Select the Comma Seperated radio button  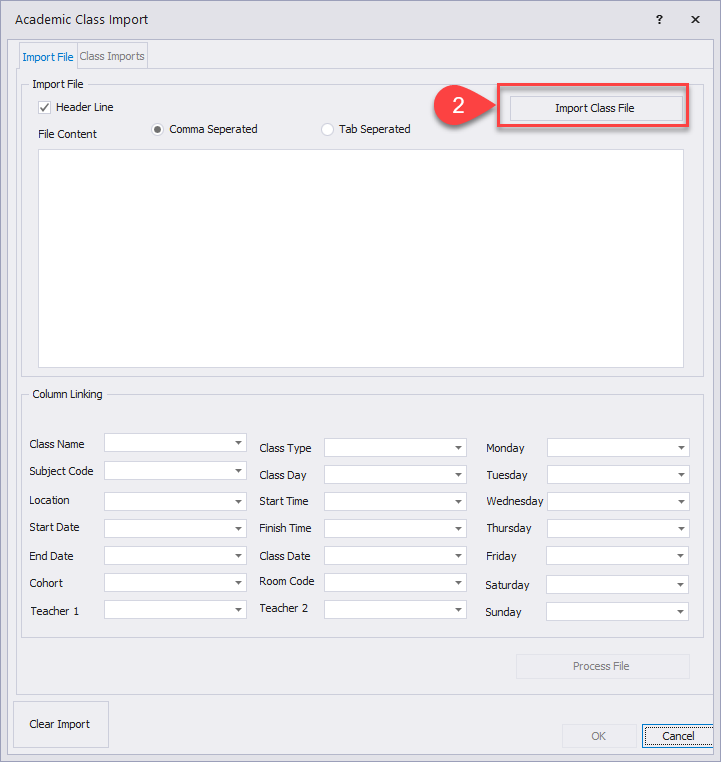[158, 130]
